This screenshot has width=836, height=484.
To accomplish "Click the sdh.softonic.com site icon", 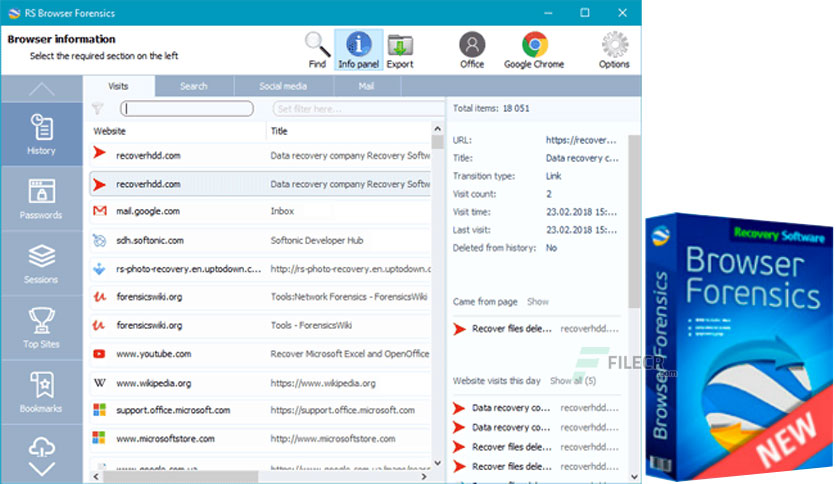I will [x=100, y=240].
